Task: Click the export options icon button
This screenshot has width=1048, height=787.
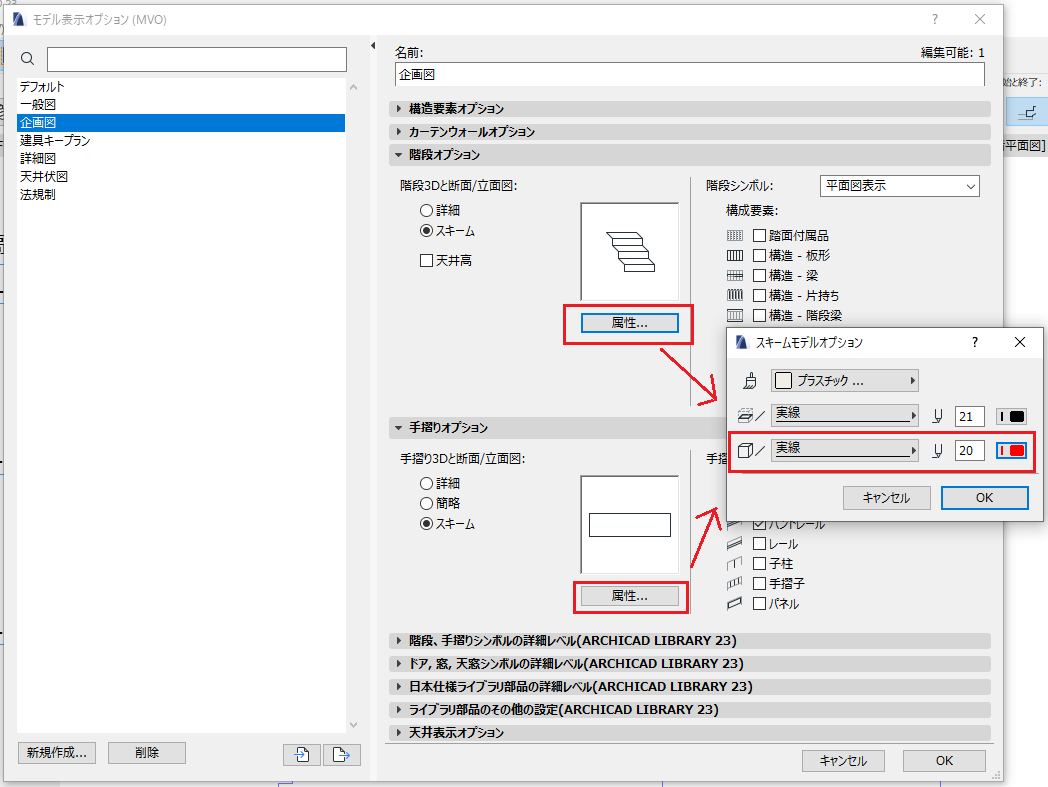Action: pyautogui.click(x=342, y=755)
